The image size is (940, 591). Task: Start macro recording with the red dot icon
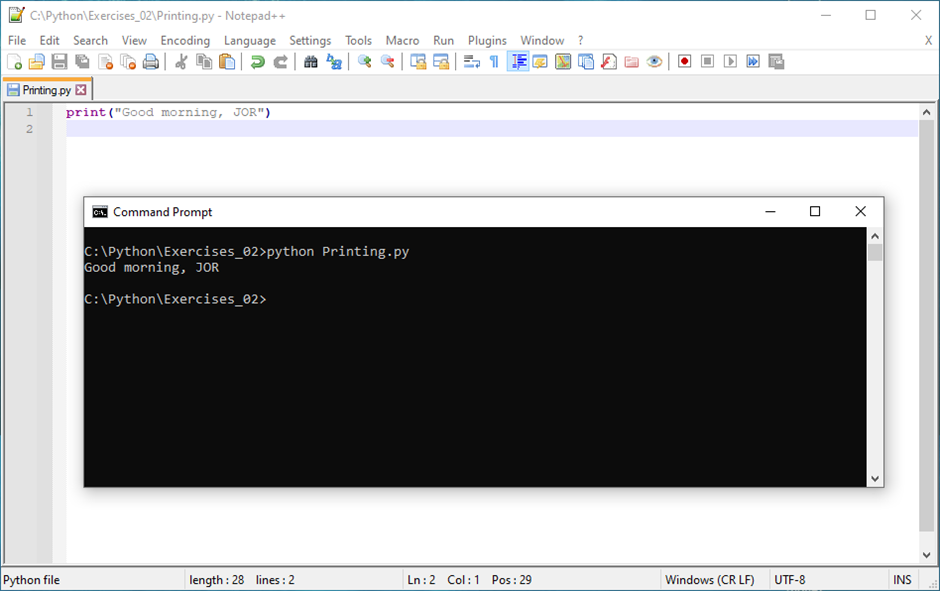(x=684, y=62)
